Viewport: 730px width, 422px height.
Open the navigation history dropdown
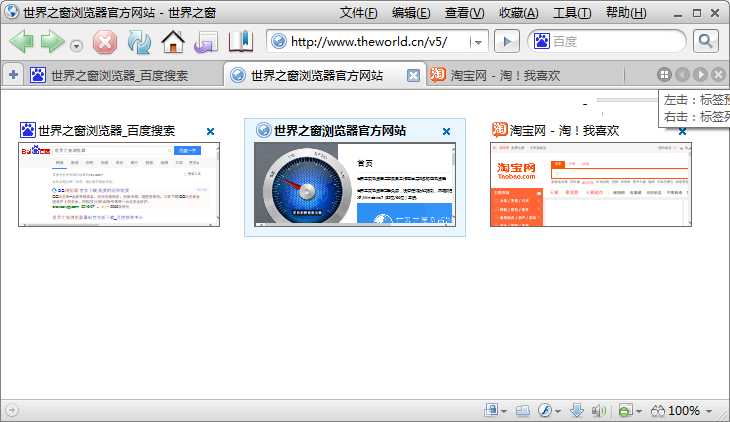pos(76,46)
